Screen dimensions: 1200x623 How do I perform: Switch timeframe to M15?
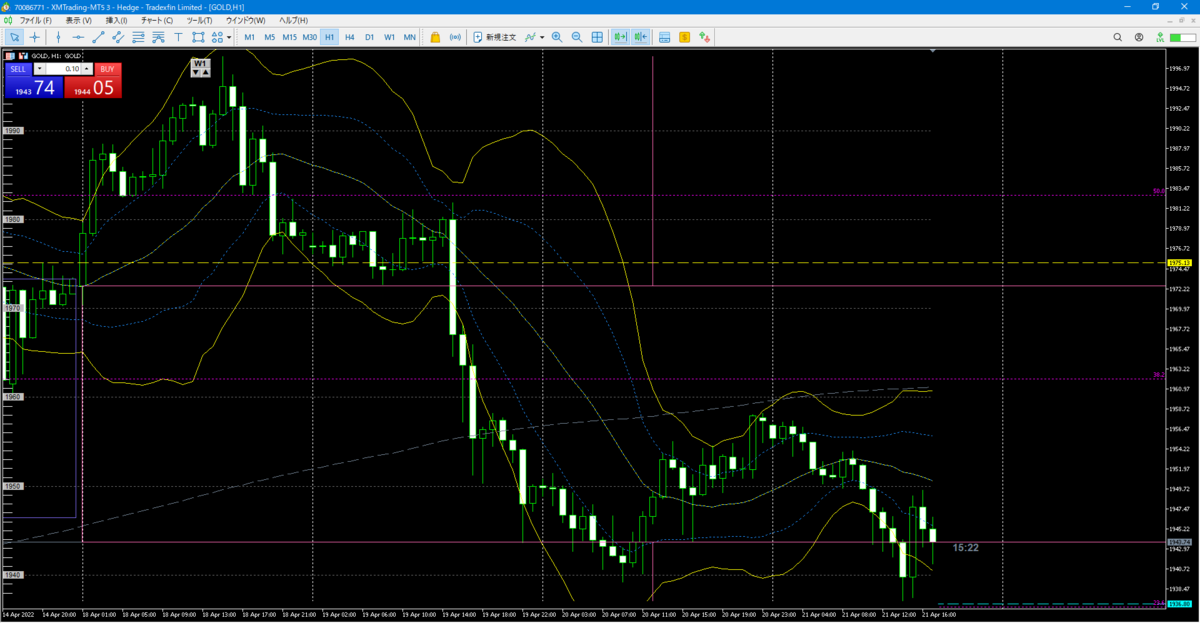(x=289, y=37)
